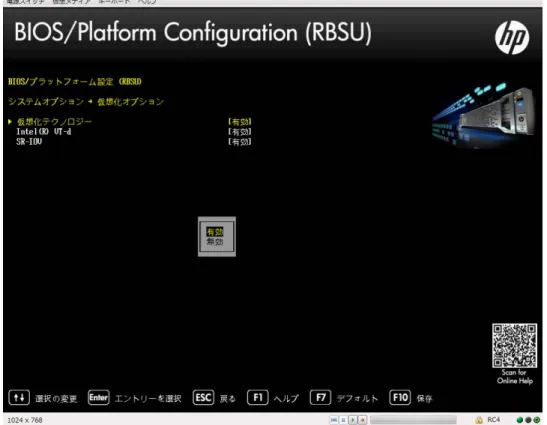Click the pause button in status bar

coord(343,420)
